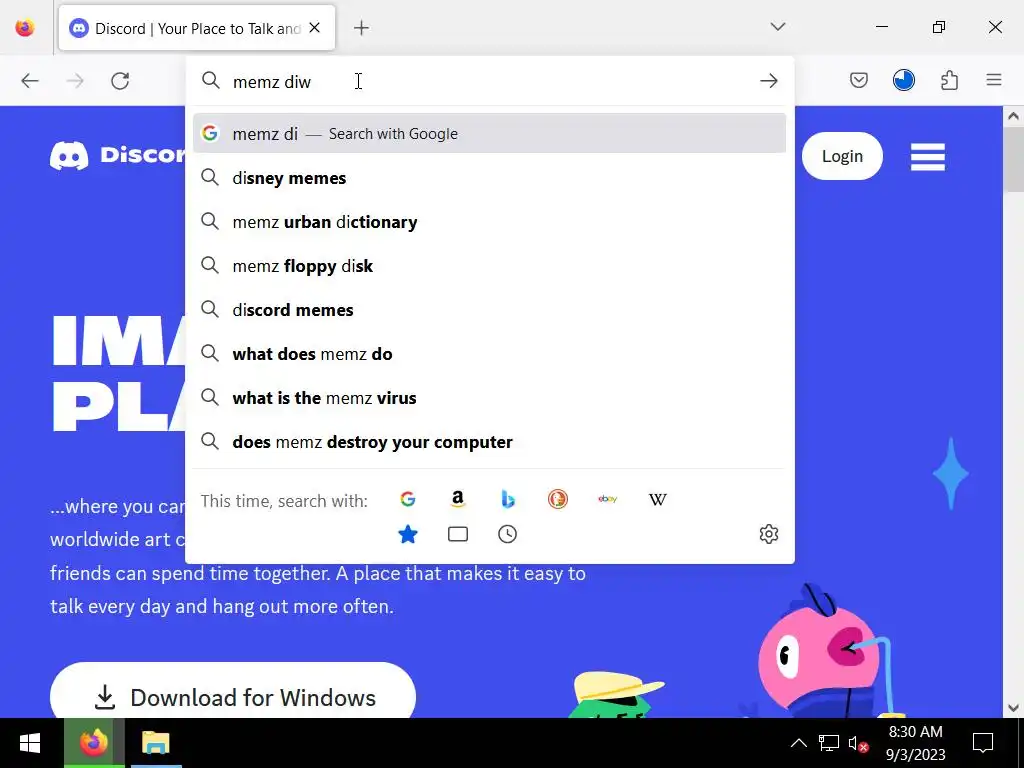Choose 'memz urban dictionary' suggestion

tap(489, 222)
